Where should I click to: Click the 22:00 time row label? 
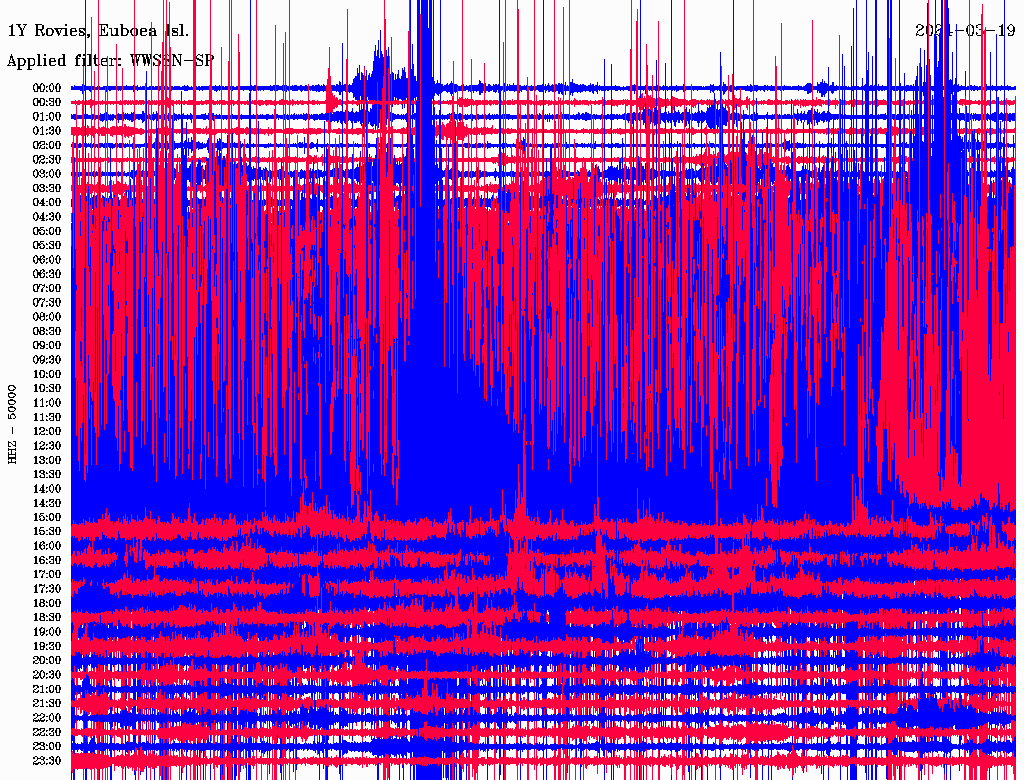pyautogui.click(x=48, y=718)
